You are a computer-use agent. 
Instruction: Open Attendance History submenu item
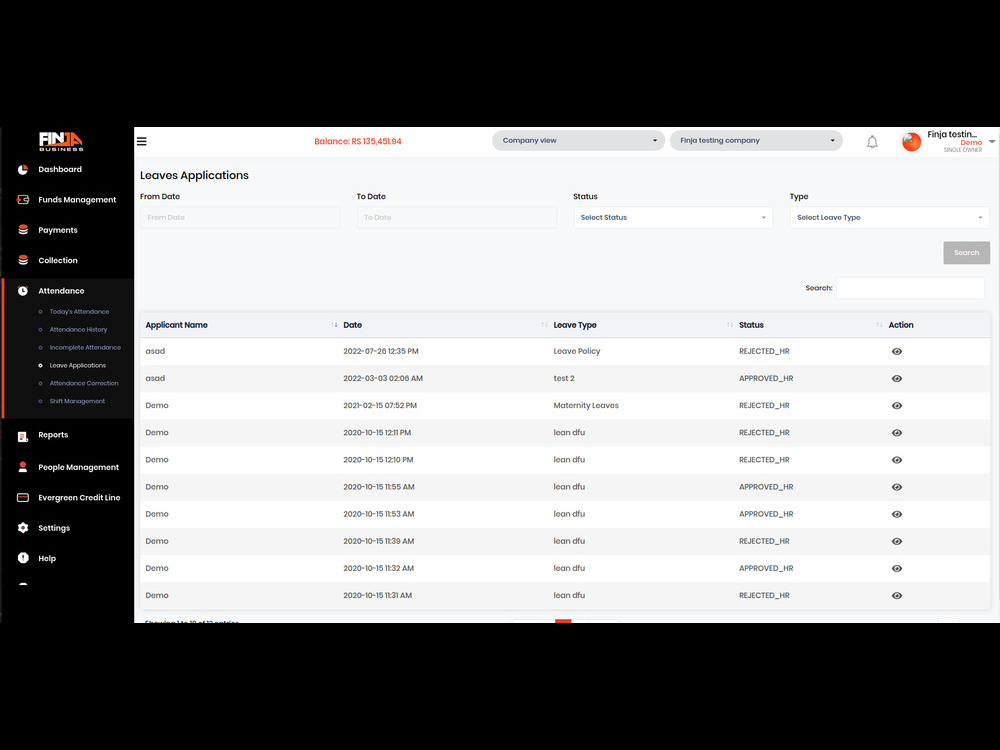pos(78,329)
